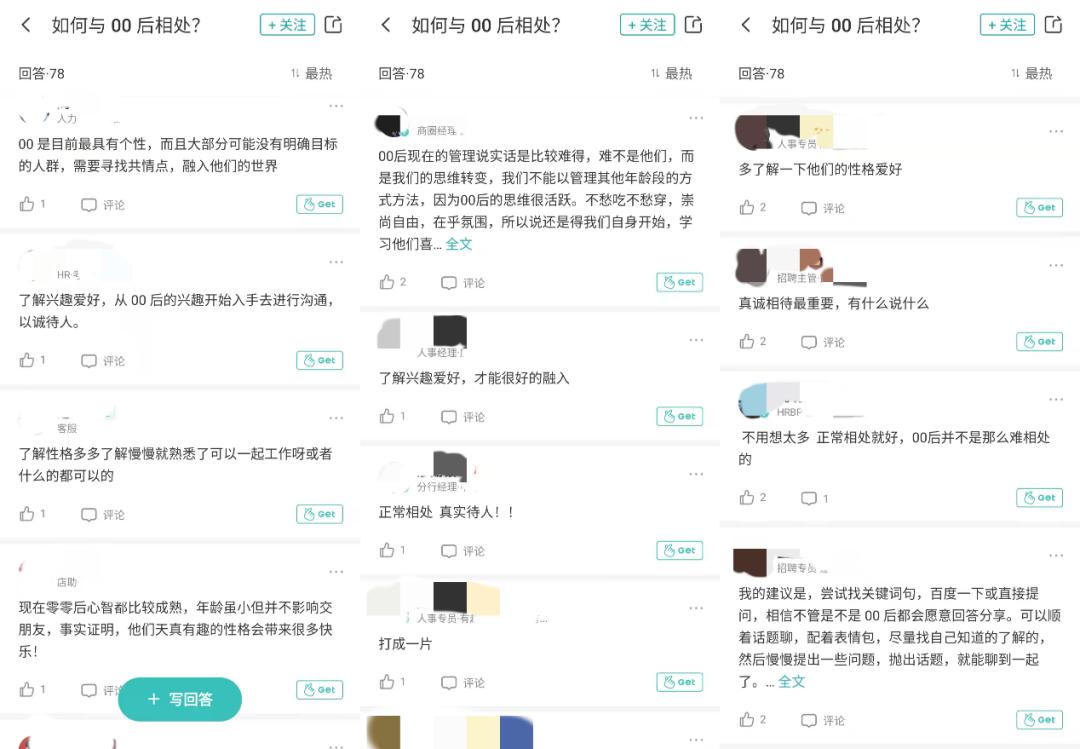Screen dimensions: 1080x749
Task: Click the 写回答 button
Action: pyautogui.click(x=180, y=699)
